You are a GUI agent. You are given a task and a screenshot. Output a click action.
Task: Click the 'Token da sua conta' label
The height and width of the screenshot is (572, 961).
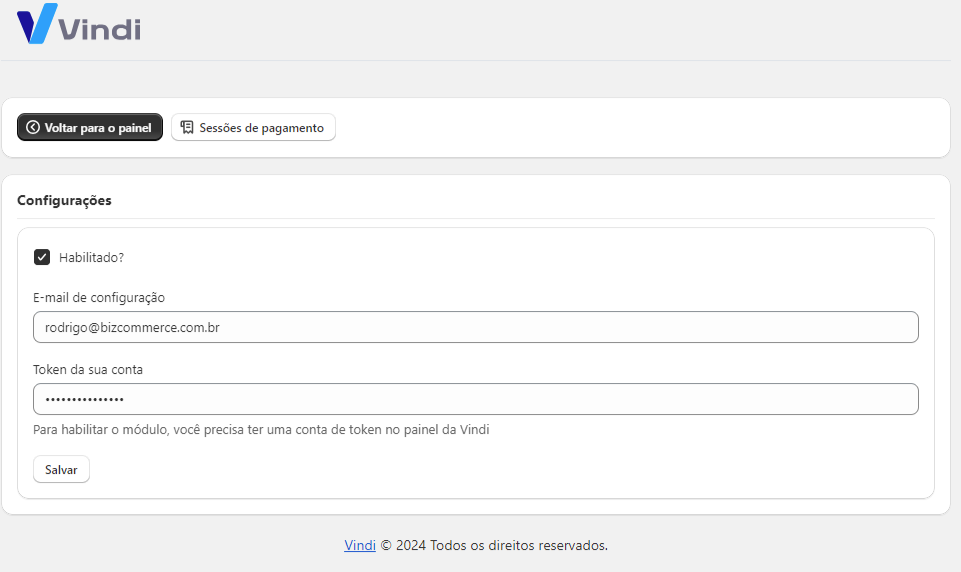88,370
